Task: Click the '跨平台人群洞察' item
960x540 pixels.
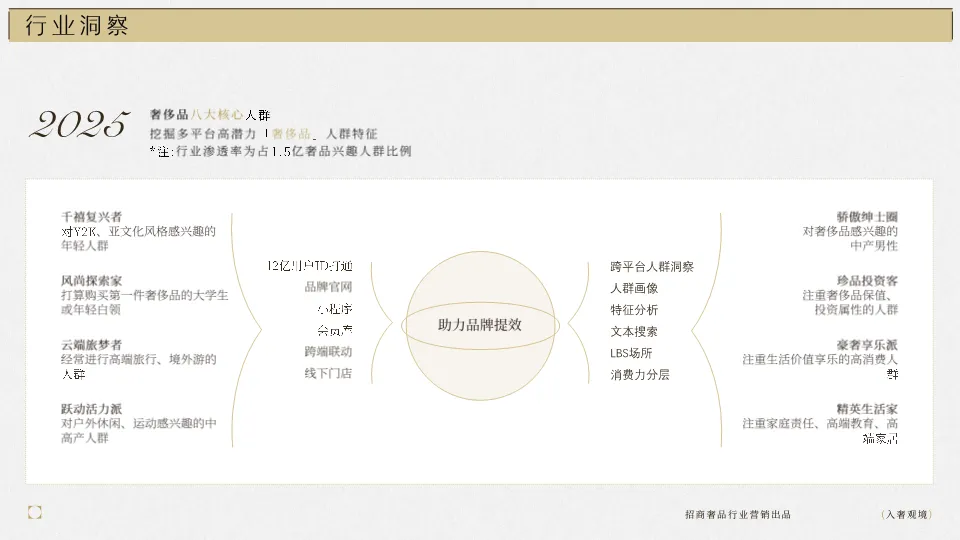Action: coord(652,267)
